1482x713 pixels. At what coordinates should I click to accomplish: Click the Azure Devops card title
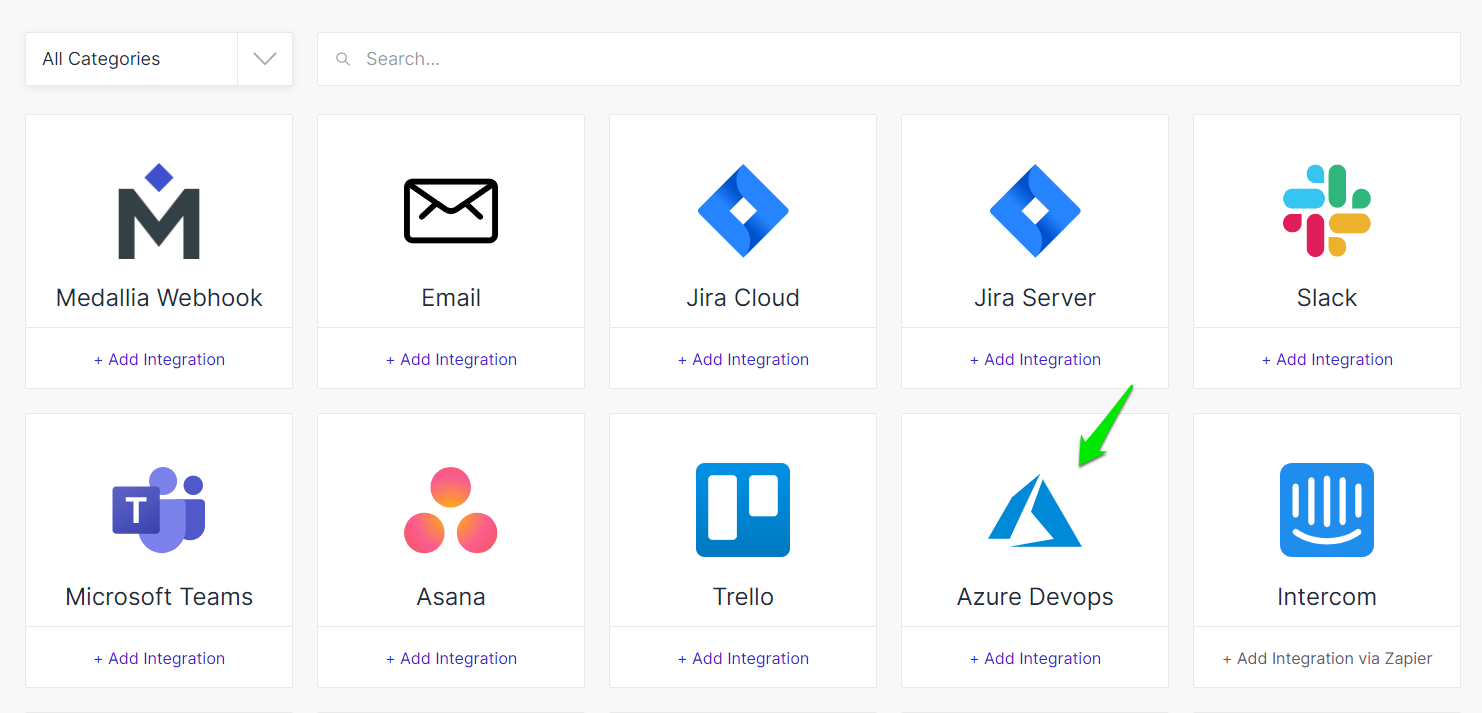pos(1035,597)
